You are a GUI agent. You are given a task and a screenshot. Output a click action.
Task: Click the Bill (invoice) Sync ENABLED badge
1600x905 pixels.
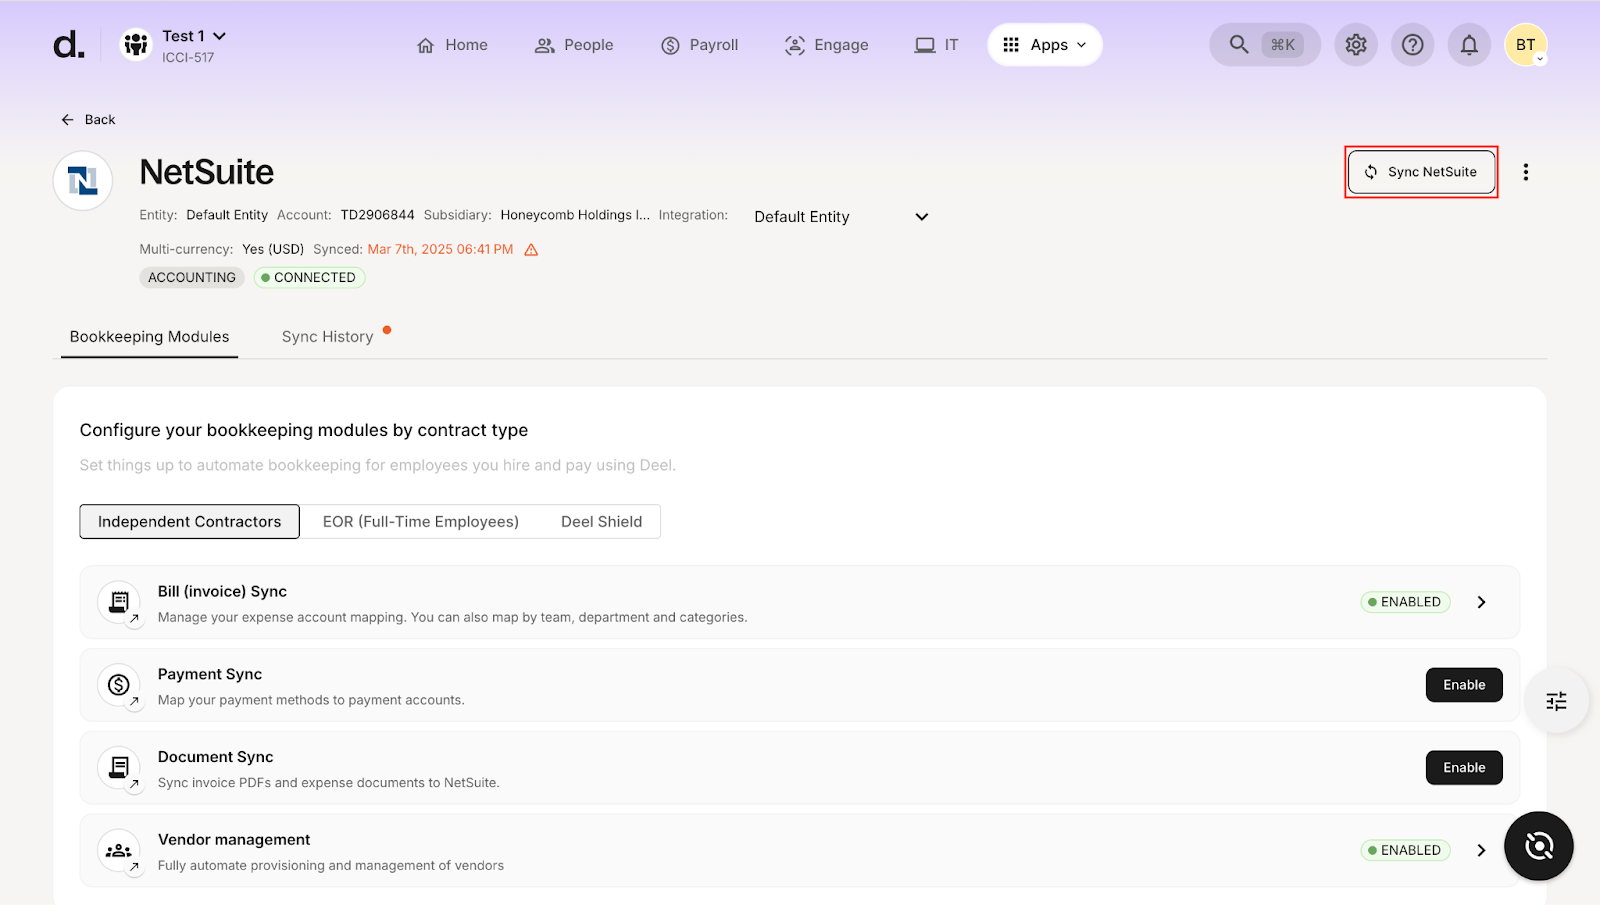pos(1405,602)
